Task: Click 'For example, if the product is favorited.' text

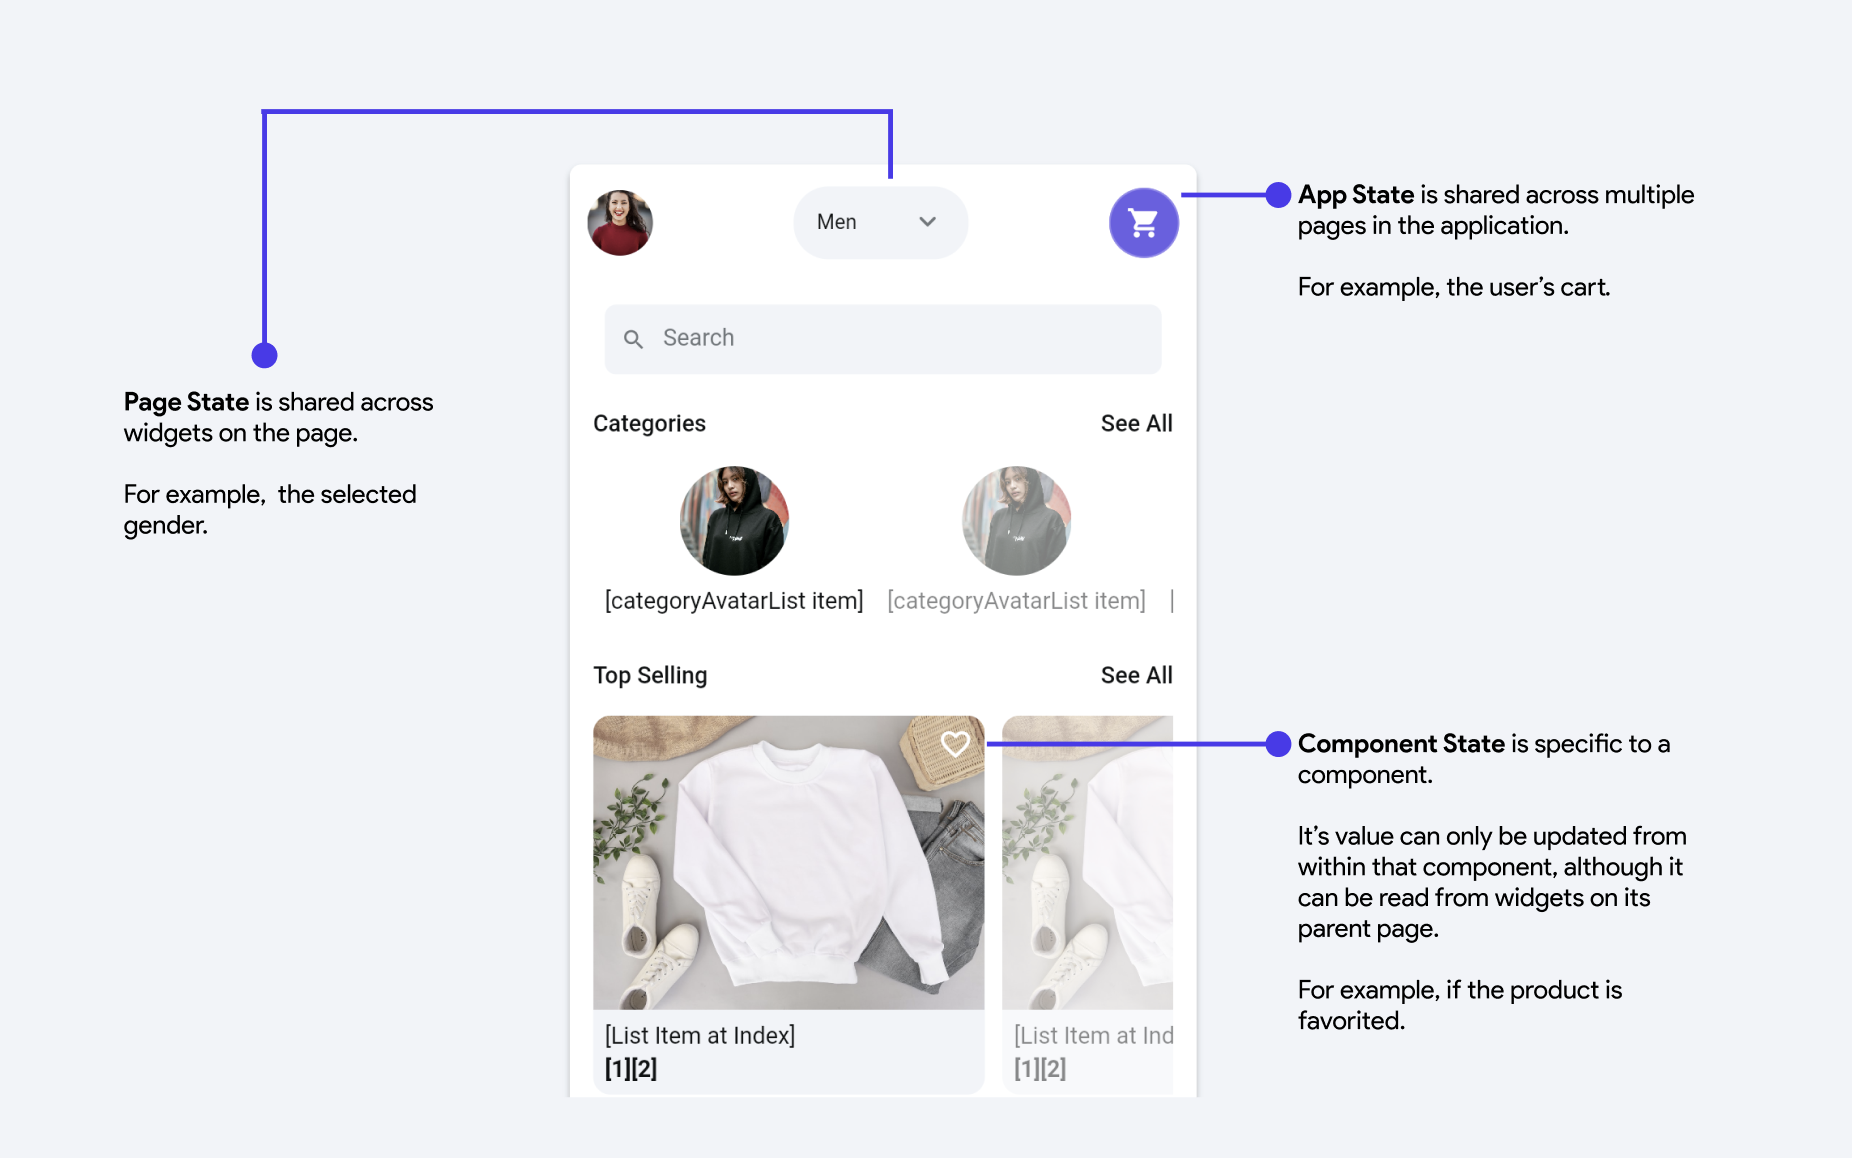Action: point(1460,1005)
